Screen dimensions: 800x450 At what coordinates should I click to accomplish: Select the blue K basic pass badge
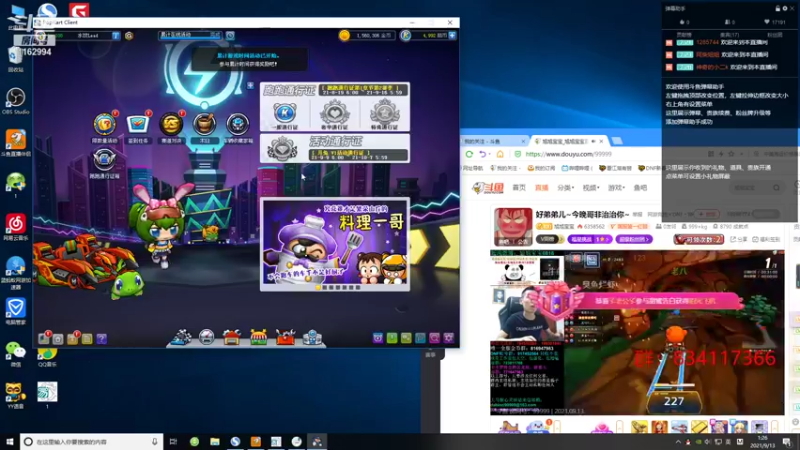pos(284,113)
